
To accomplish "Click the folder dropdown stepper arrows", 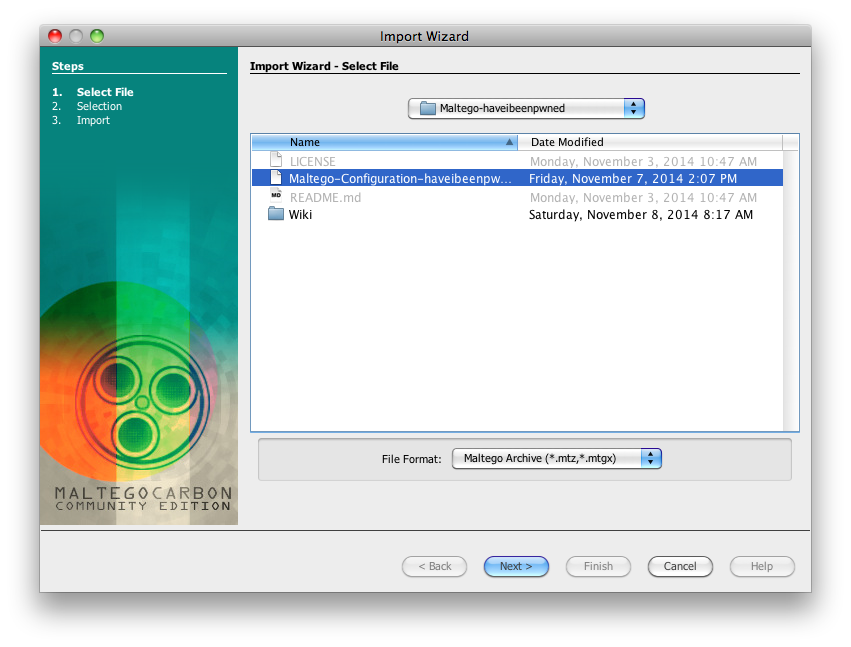I will click(x=634, y=108).
